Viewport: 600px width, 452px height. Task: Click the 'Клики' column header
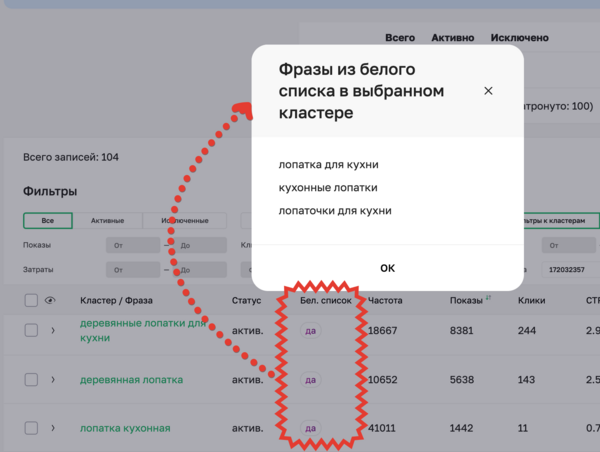(x=532, y=300)
